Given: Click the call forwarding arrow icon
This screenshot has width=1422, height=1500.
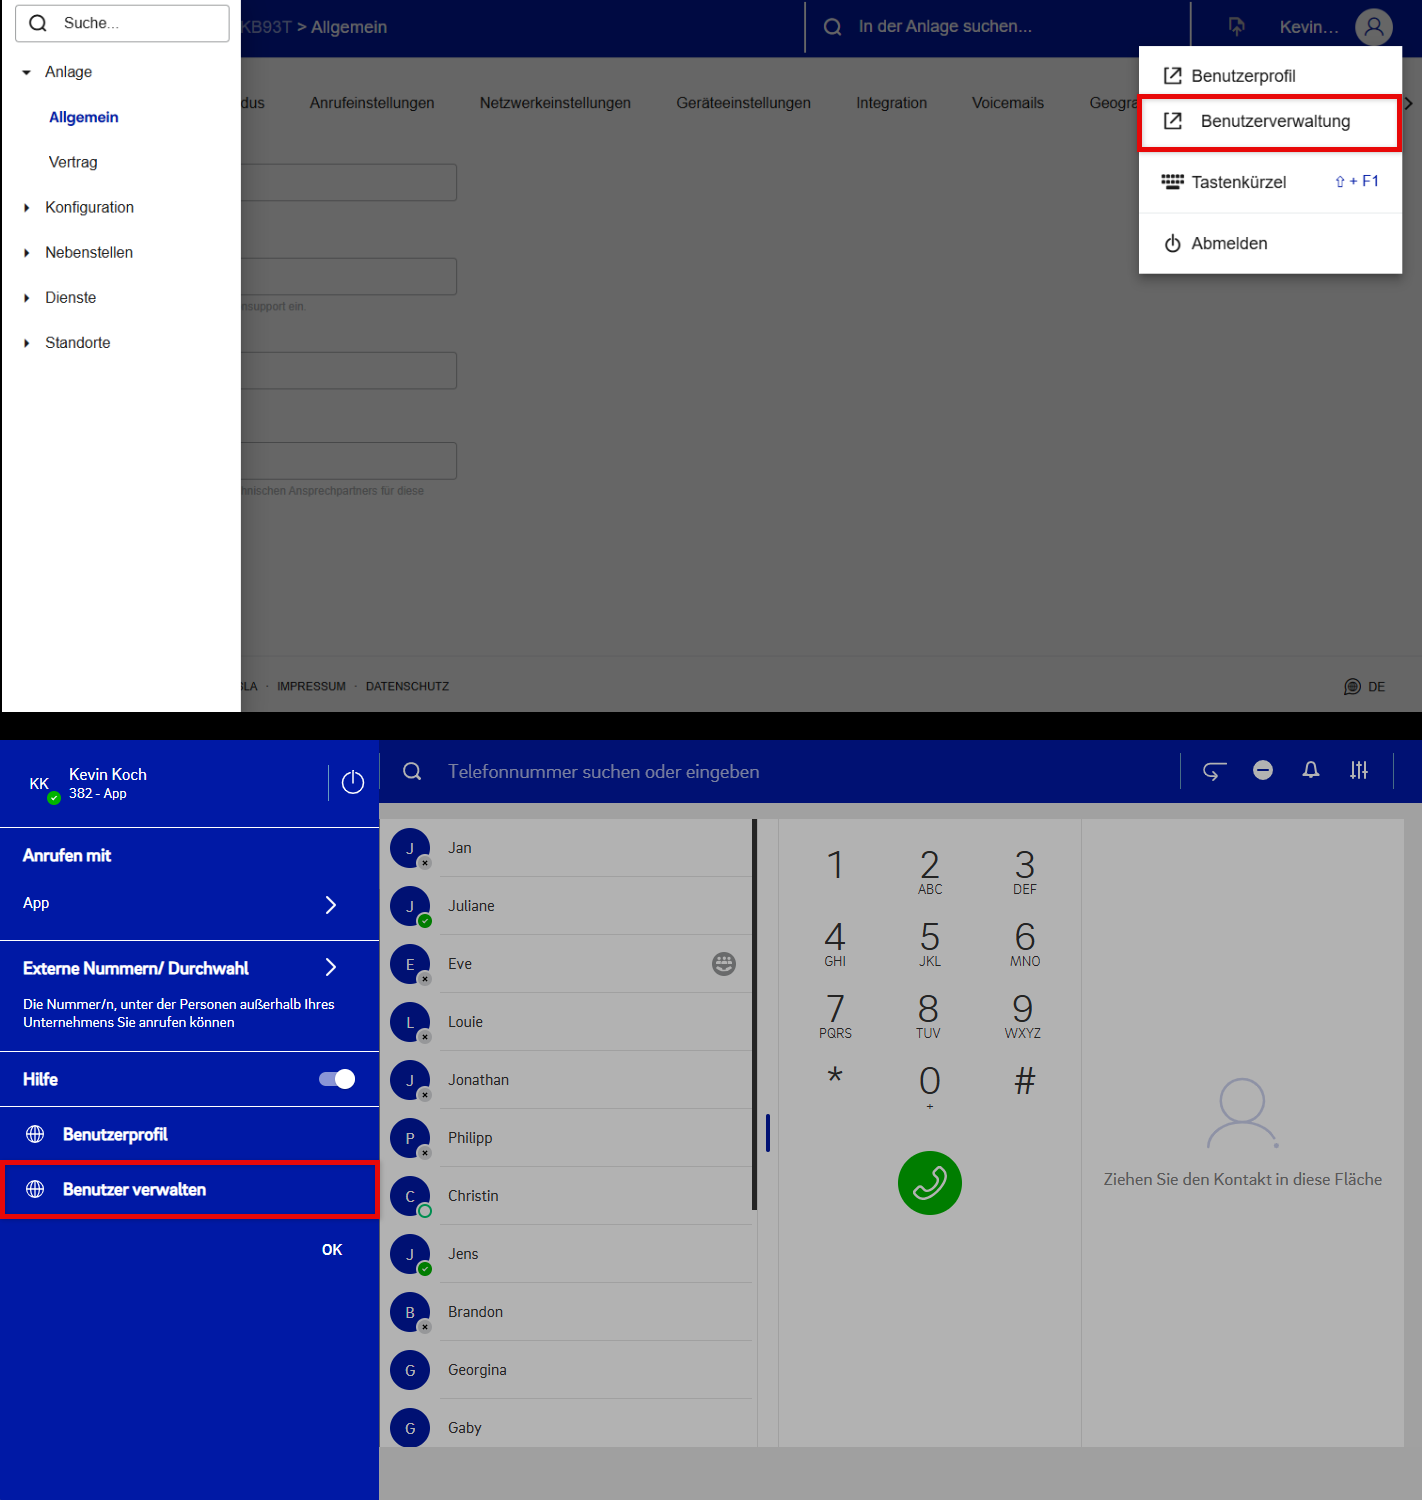Looking at the screenshot, I should (x=1214, y=771).
